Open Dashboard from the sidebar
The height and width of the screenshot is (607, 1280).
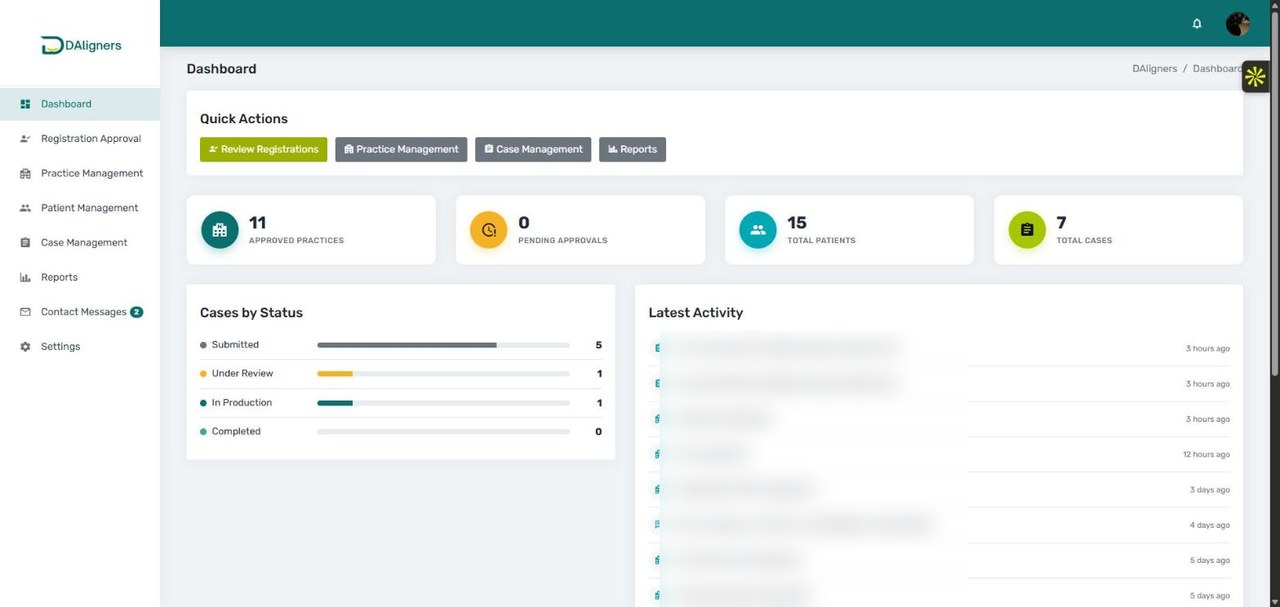click(80, 104)
